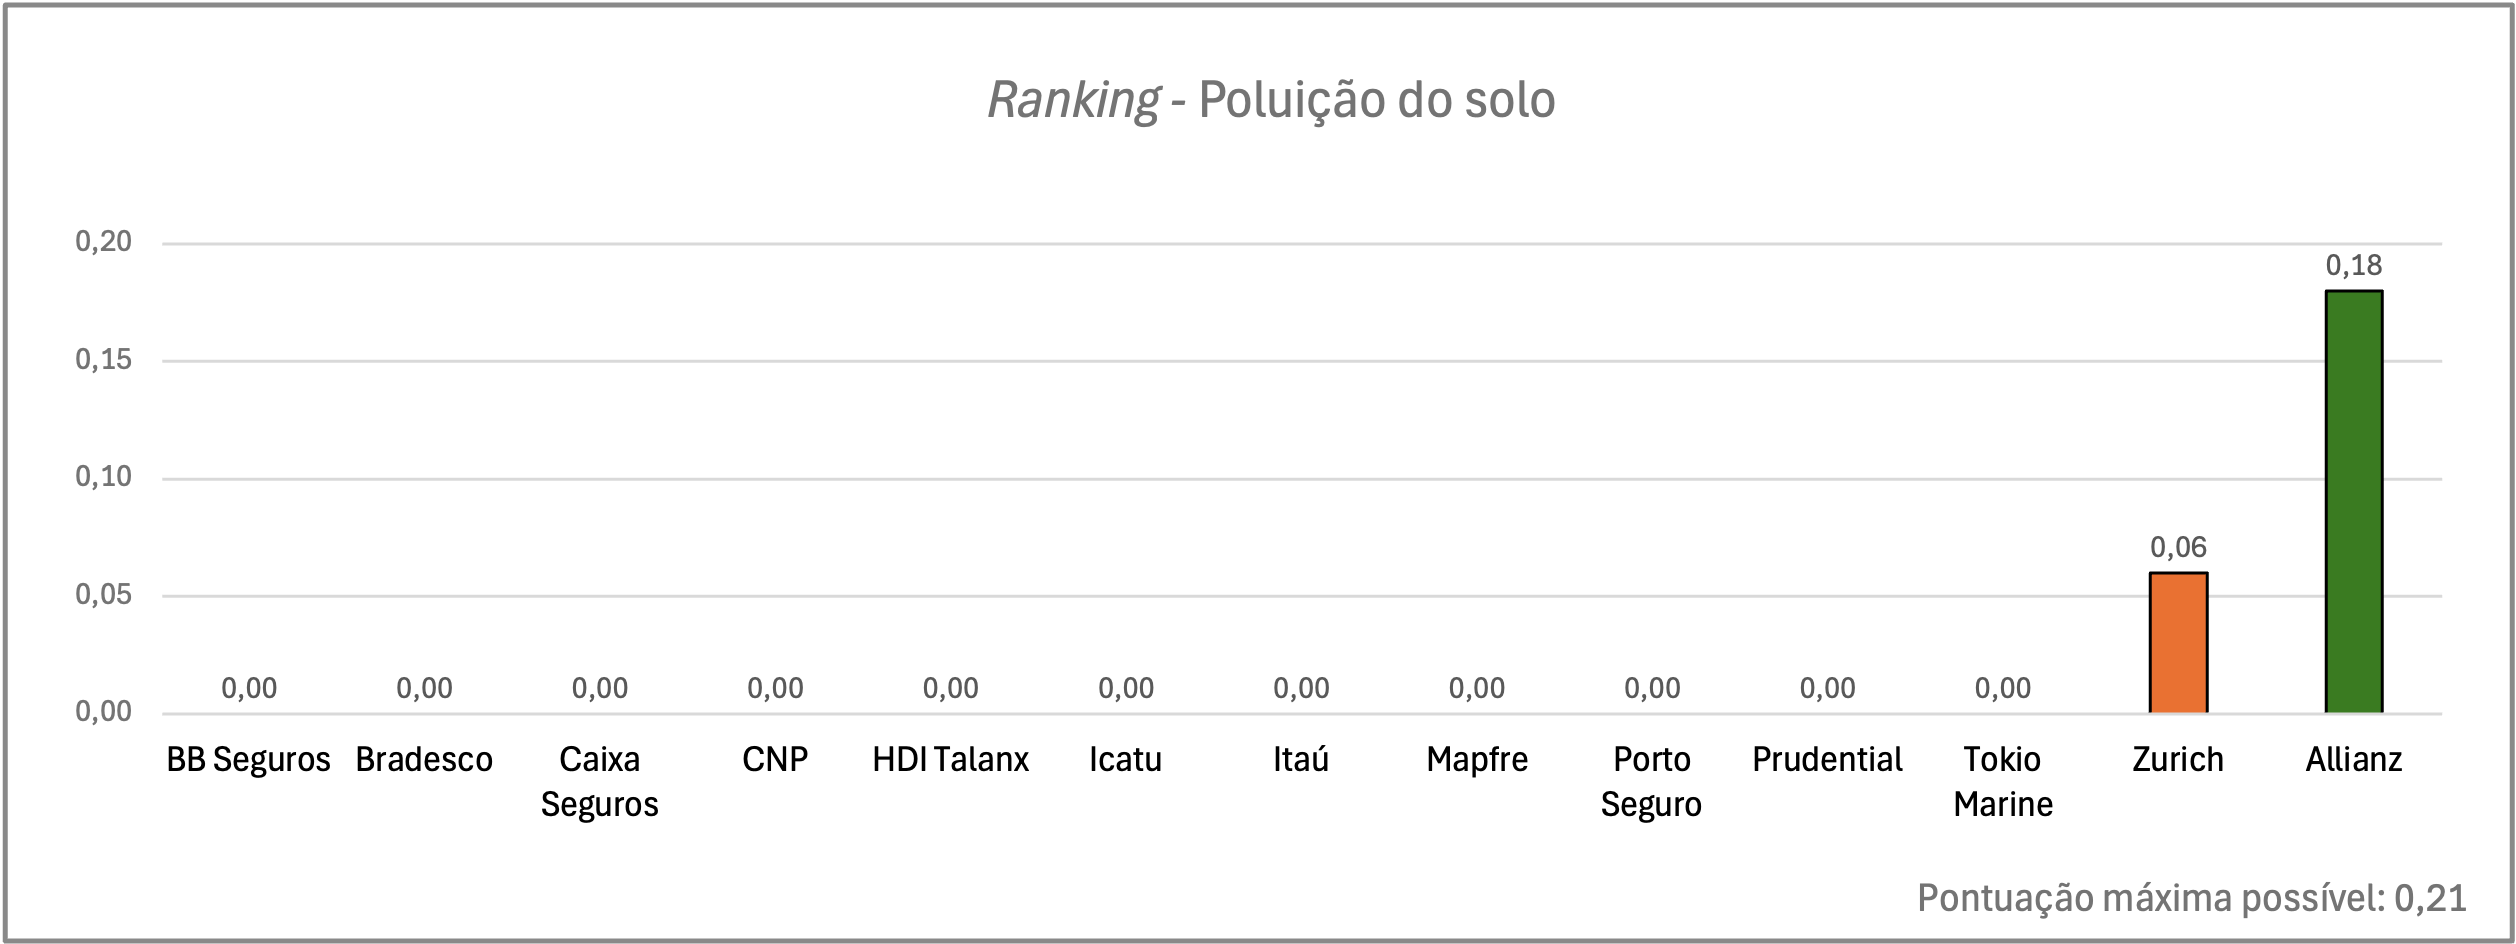Click the HDI Talanx axis label

click(x=950, y=760)
